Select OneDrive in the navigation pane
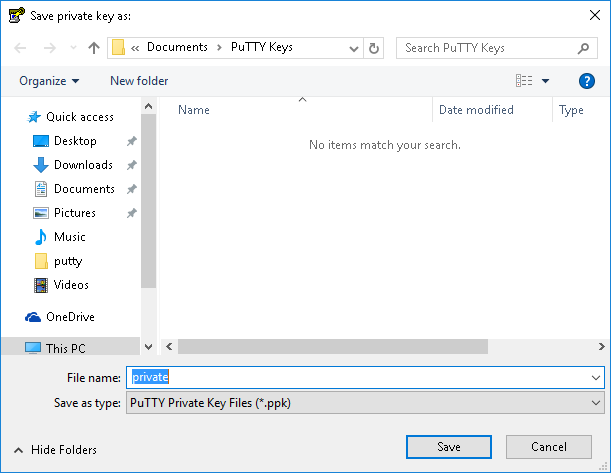Image resolution: width=611 pixels, height=473 pixels. coord(60,317)
